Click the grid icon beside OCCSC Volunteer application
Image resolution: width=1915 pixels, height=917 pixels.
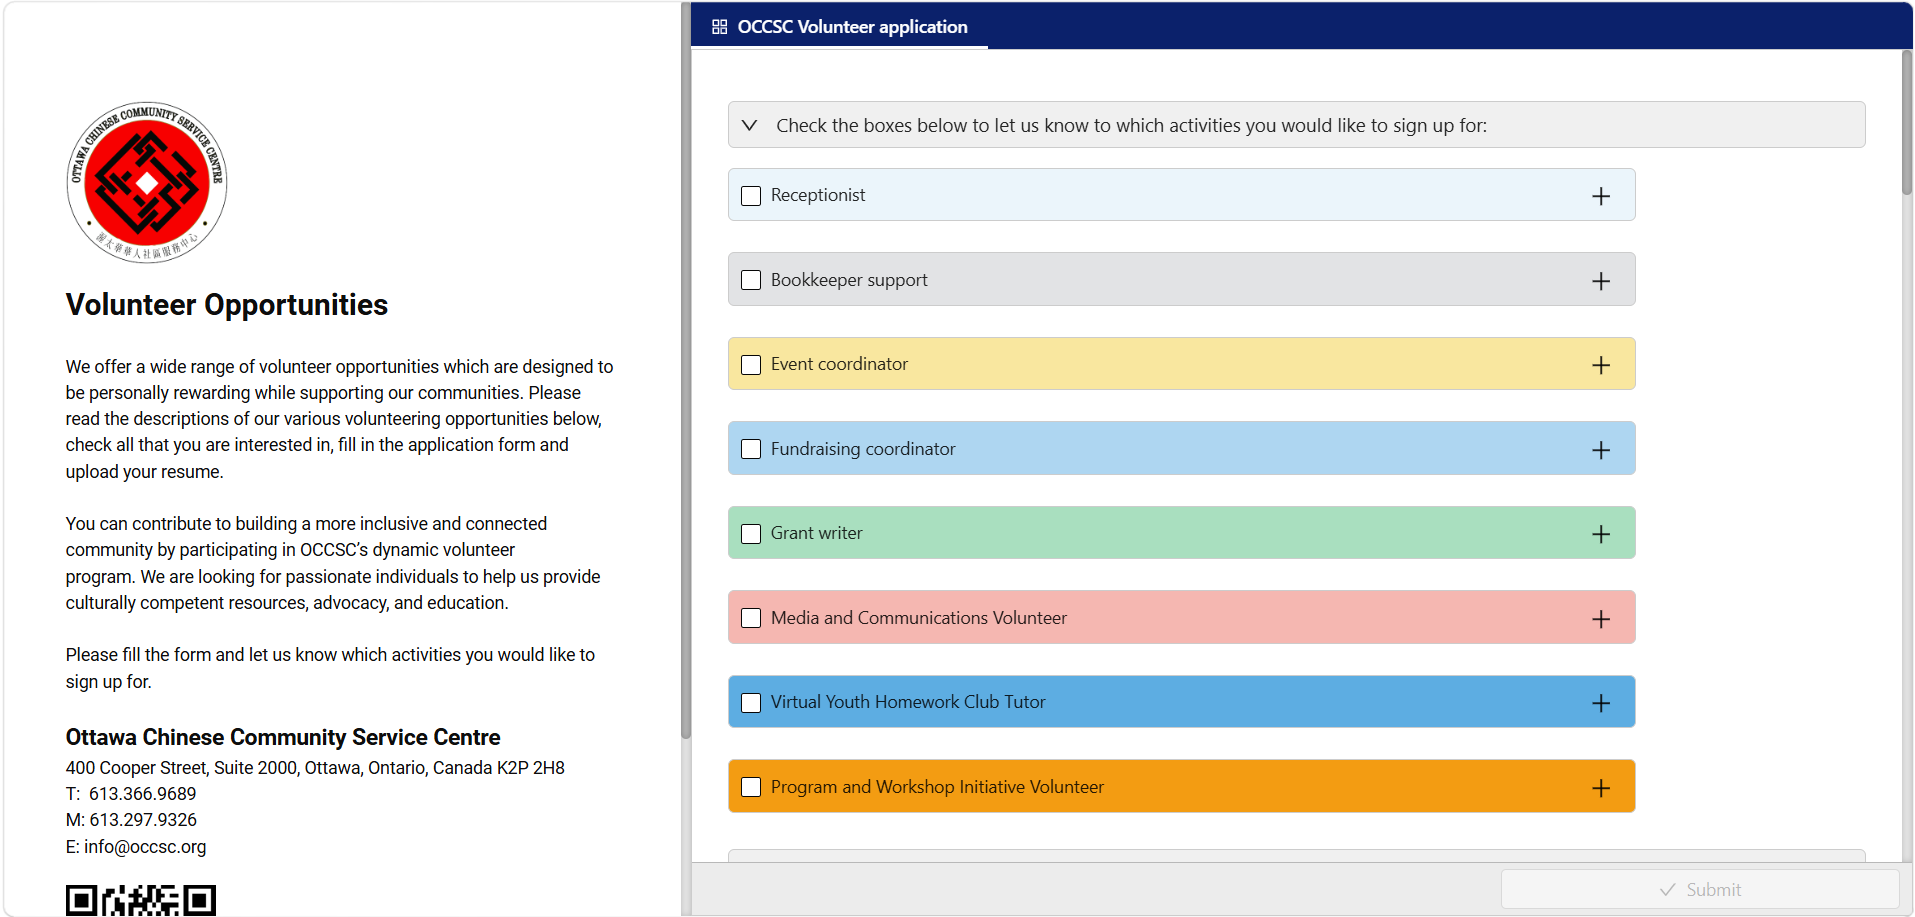pyautogui.click(x=719, y=27)
